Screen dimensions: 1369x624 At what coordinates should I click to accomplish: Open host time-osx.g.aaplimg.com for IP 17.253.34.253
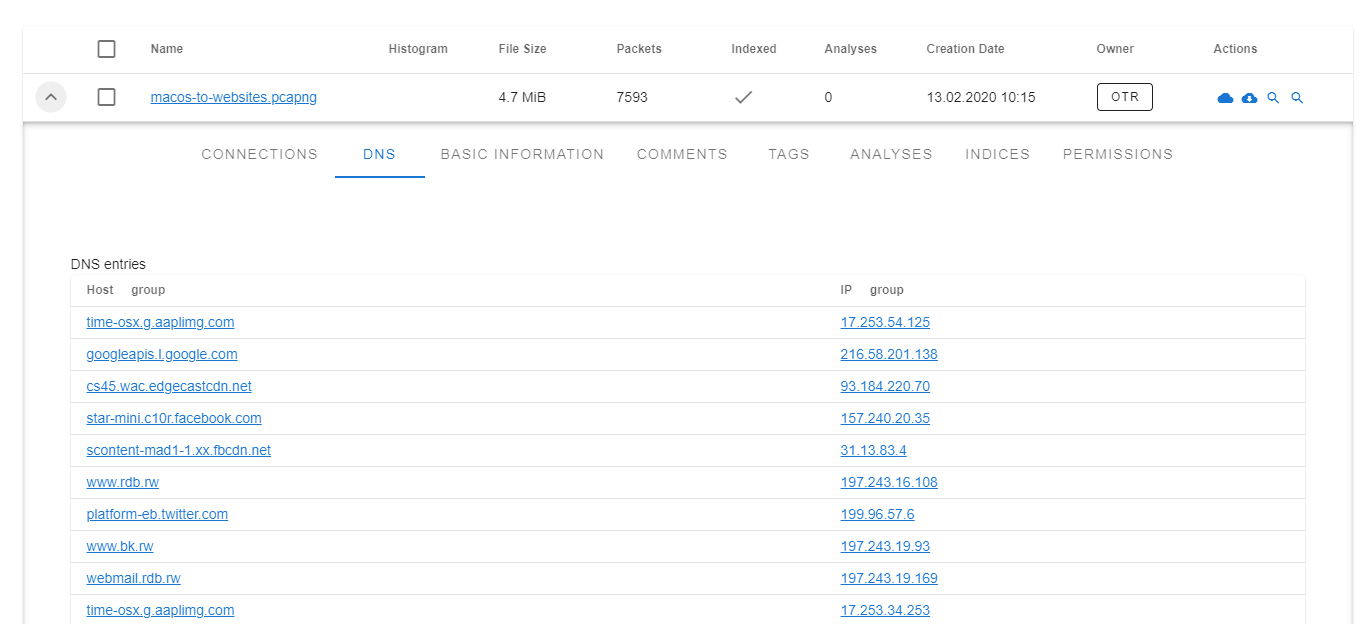161,611
